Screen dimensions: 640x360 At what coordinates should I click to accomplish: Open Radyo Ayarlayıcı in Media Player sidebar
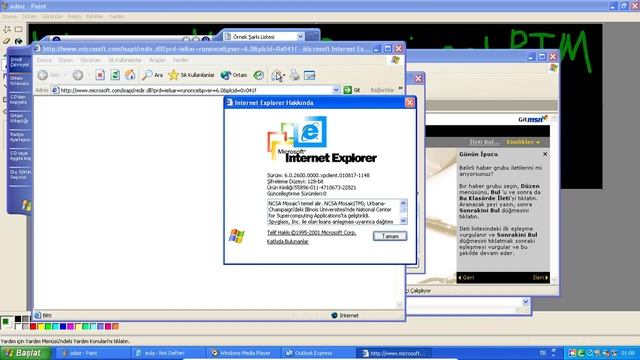pyautogui.click(x=20, y=137)
